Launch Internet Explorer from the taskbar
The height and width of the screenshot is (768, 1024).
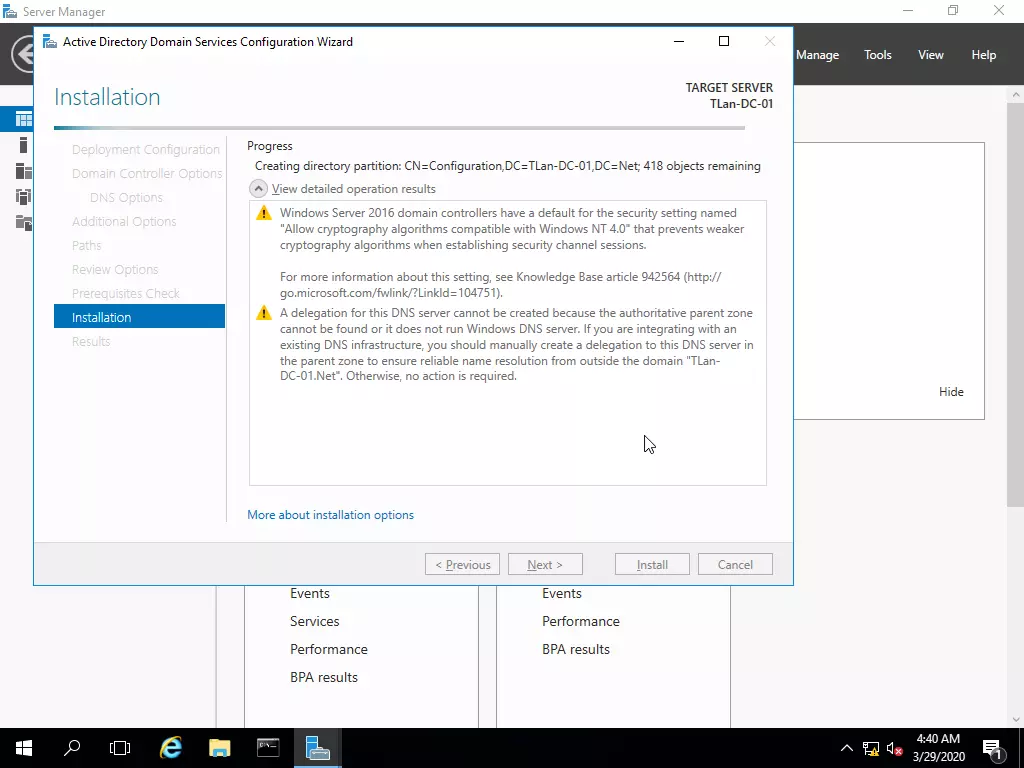point(170,748)
